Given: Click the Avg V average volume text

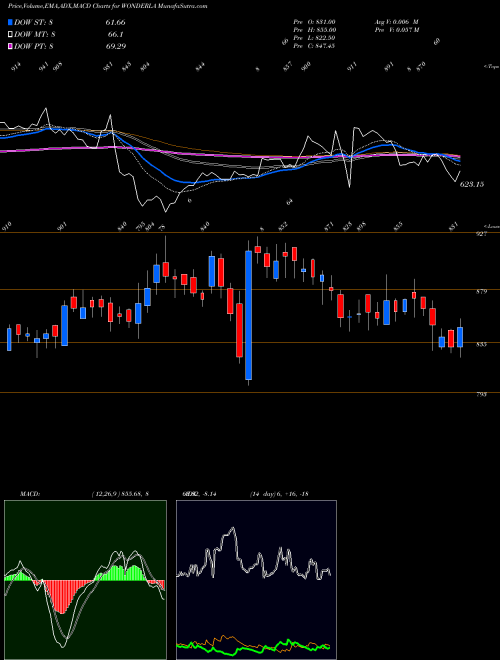Looking at the screenshot, I should 396,22.
